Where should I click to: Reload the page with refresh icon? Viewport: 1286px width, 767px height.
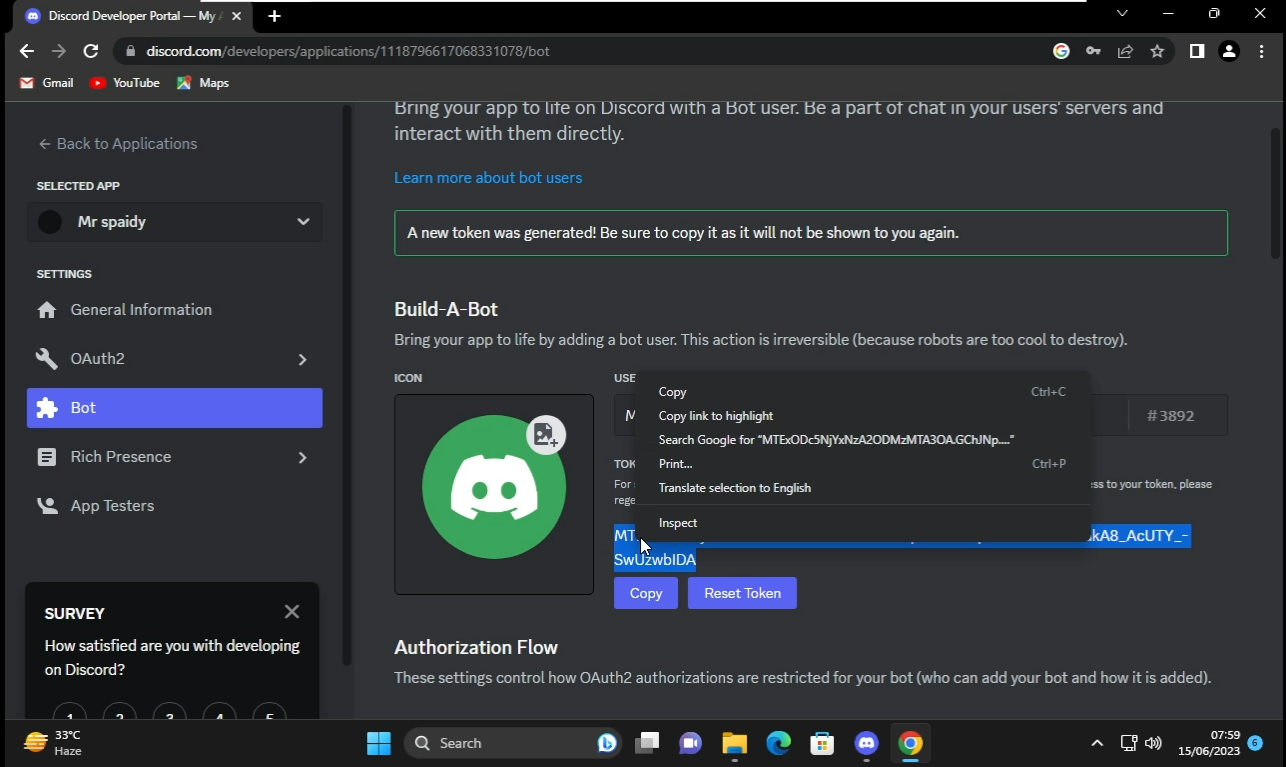point(91,51)
